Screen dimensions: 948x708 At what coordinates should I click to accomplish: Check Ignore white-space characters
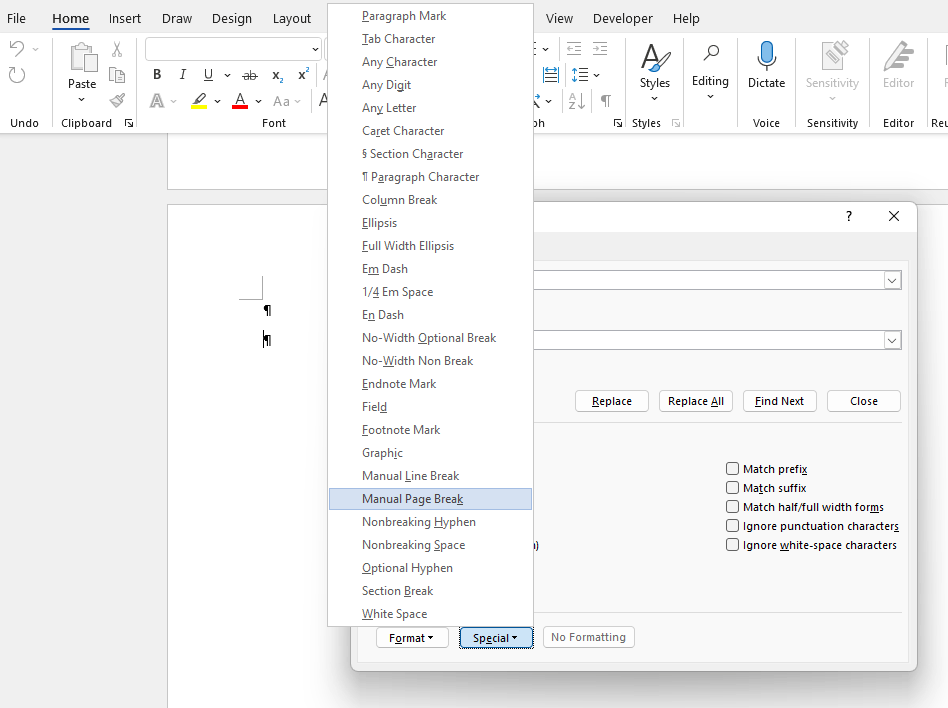click(x=731, y=545)
